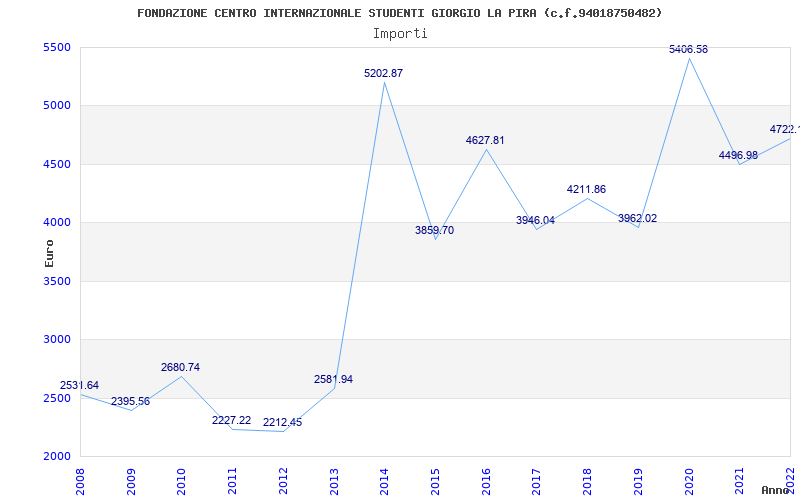The width and height of the screenshot is (800, 500).
Task: Click the data label 4627.81
Action: point(485,140)
